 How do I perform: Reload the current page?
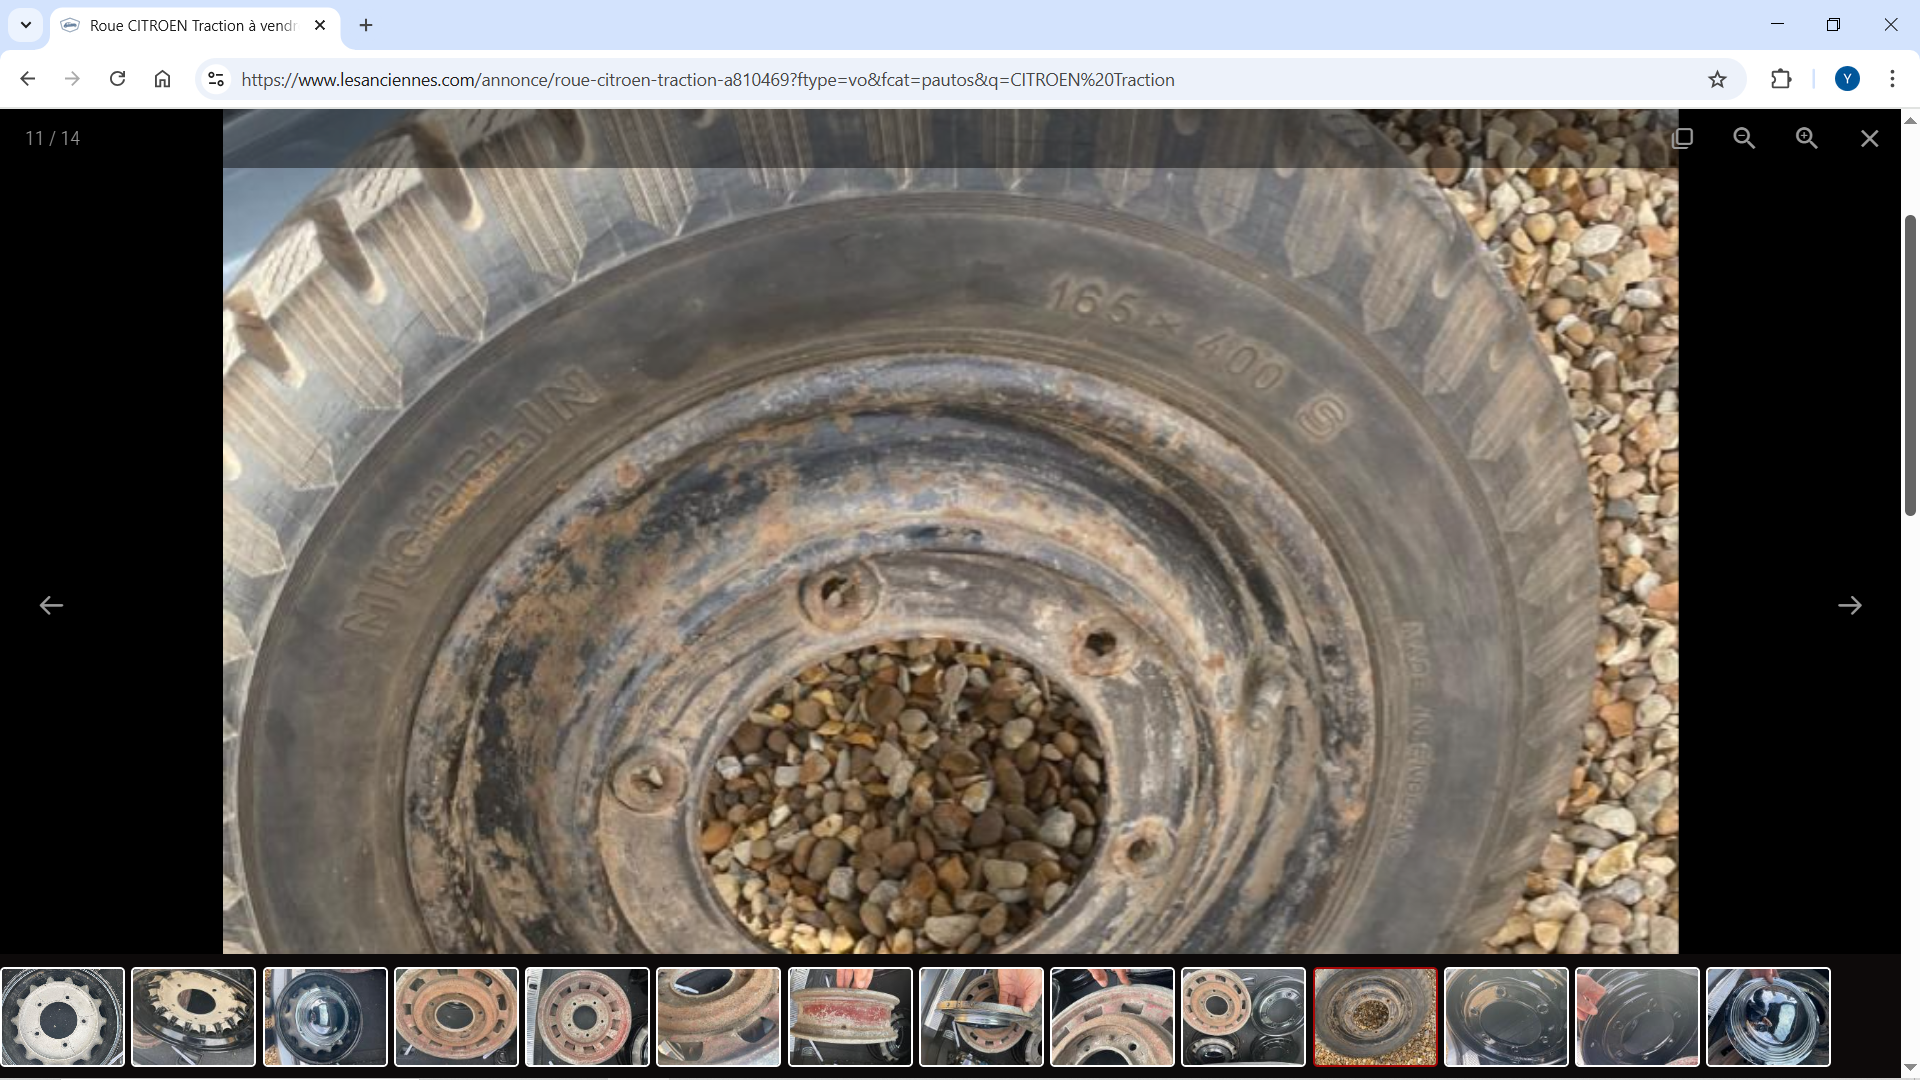click(117, 79)
